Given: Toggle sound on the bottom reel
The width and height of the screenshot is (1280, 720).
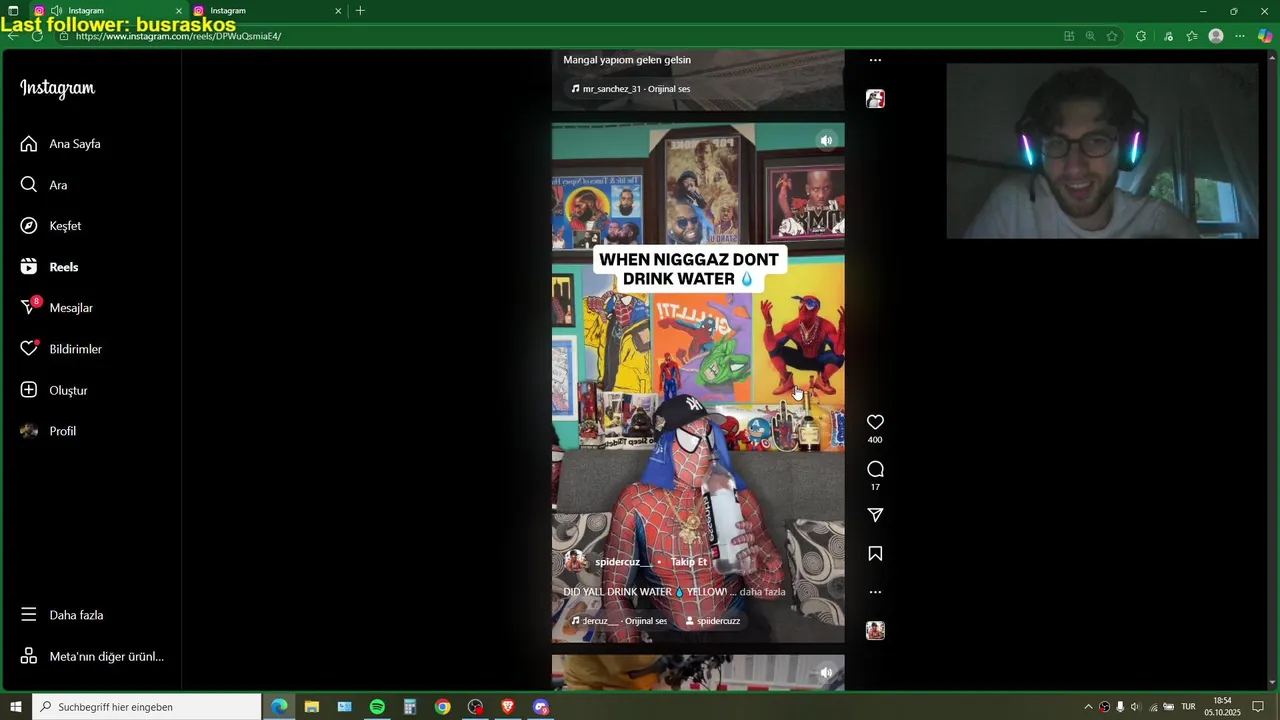Looking at the screenshot, I should (x=826, y=673).
